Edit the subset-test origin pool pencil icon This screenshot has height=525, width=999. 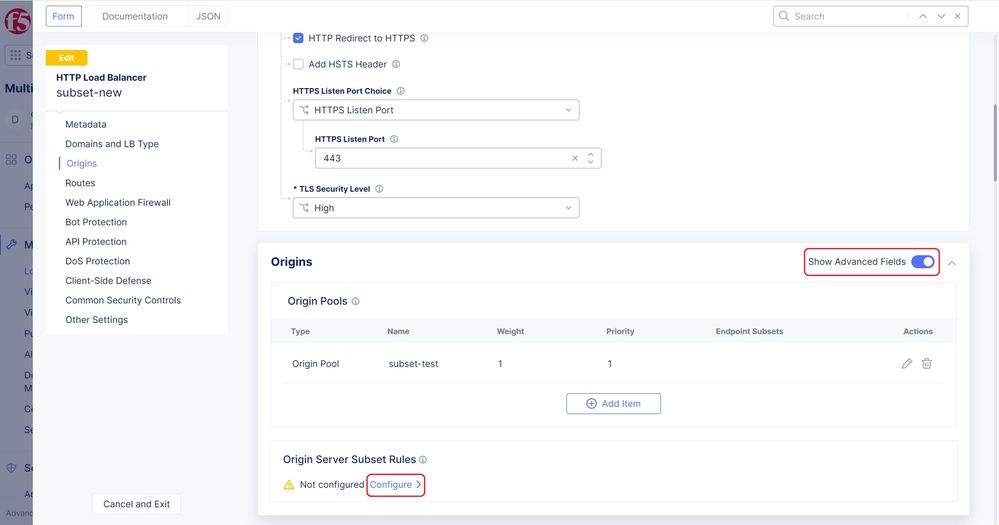point(907,364)
